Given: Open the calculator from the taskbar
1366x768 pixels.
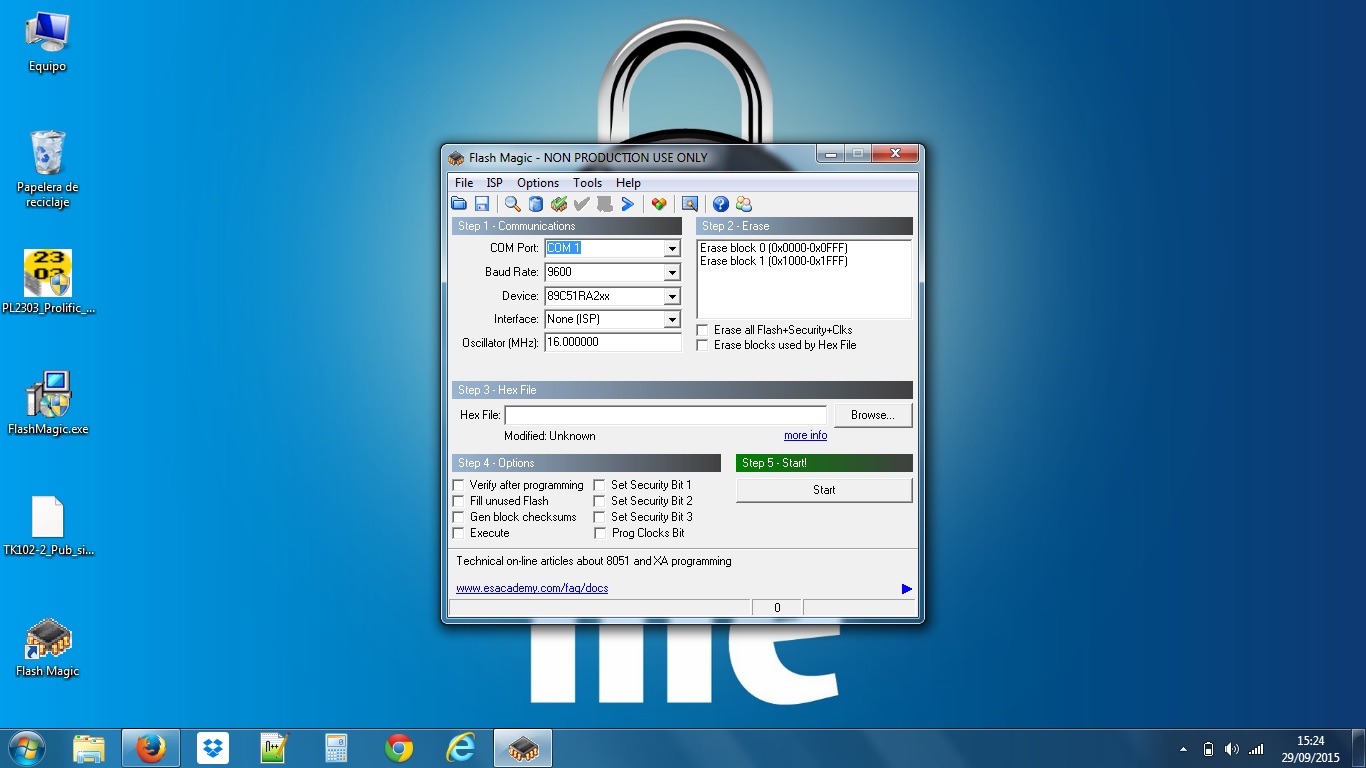Looking at the screenshot, I should point(336,748).
